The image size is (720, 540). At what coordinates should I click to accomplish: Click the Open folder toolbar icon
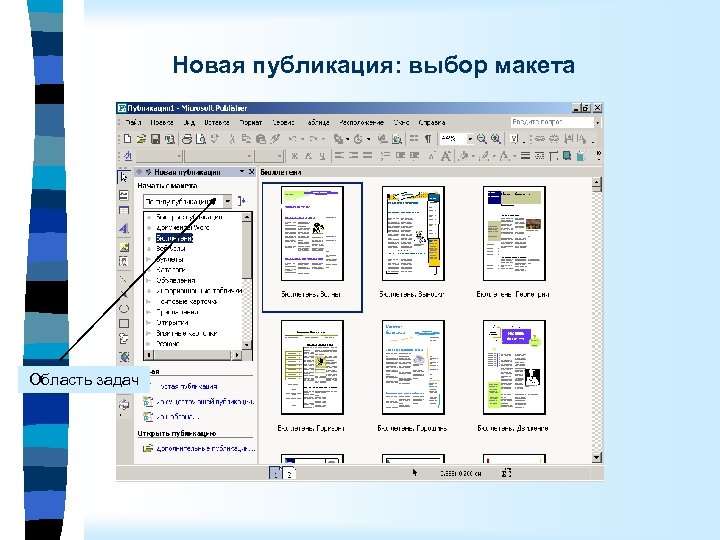click(x=141, y=139)
